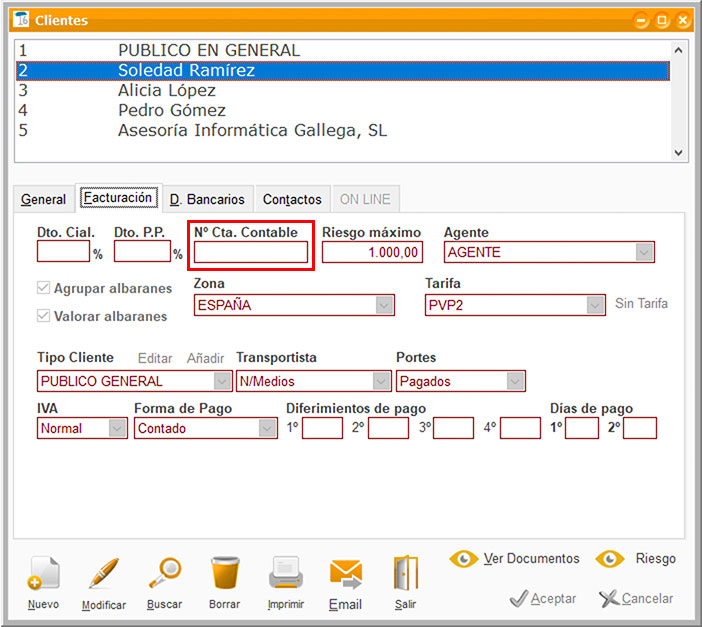Image resolution: width=702 pixels, height=627 pixels.
Task: Click the Buscar magnifier icon
Action: tap(164, 573)
